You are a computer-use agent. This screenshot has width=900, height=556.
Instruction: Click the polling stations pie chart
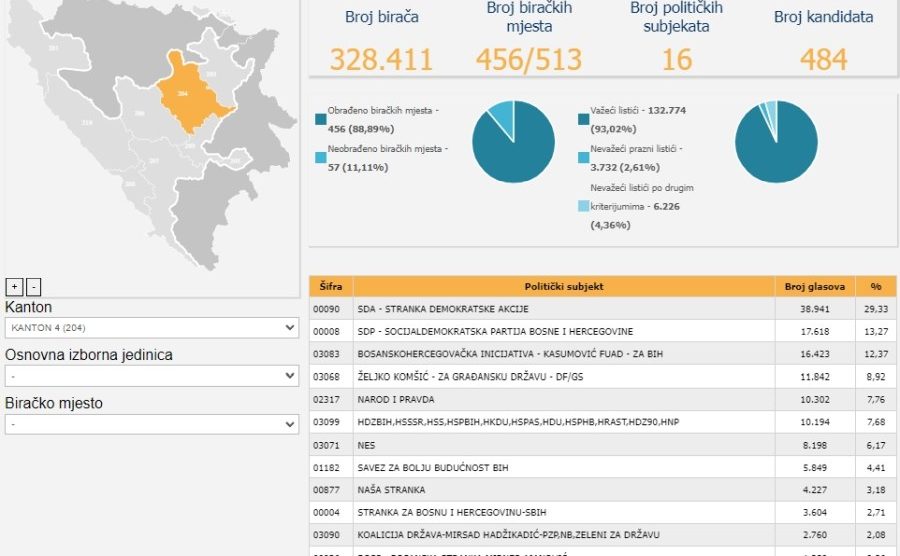click(513, 142)
